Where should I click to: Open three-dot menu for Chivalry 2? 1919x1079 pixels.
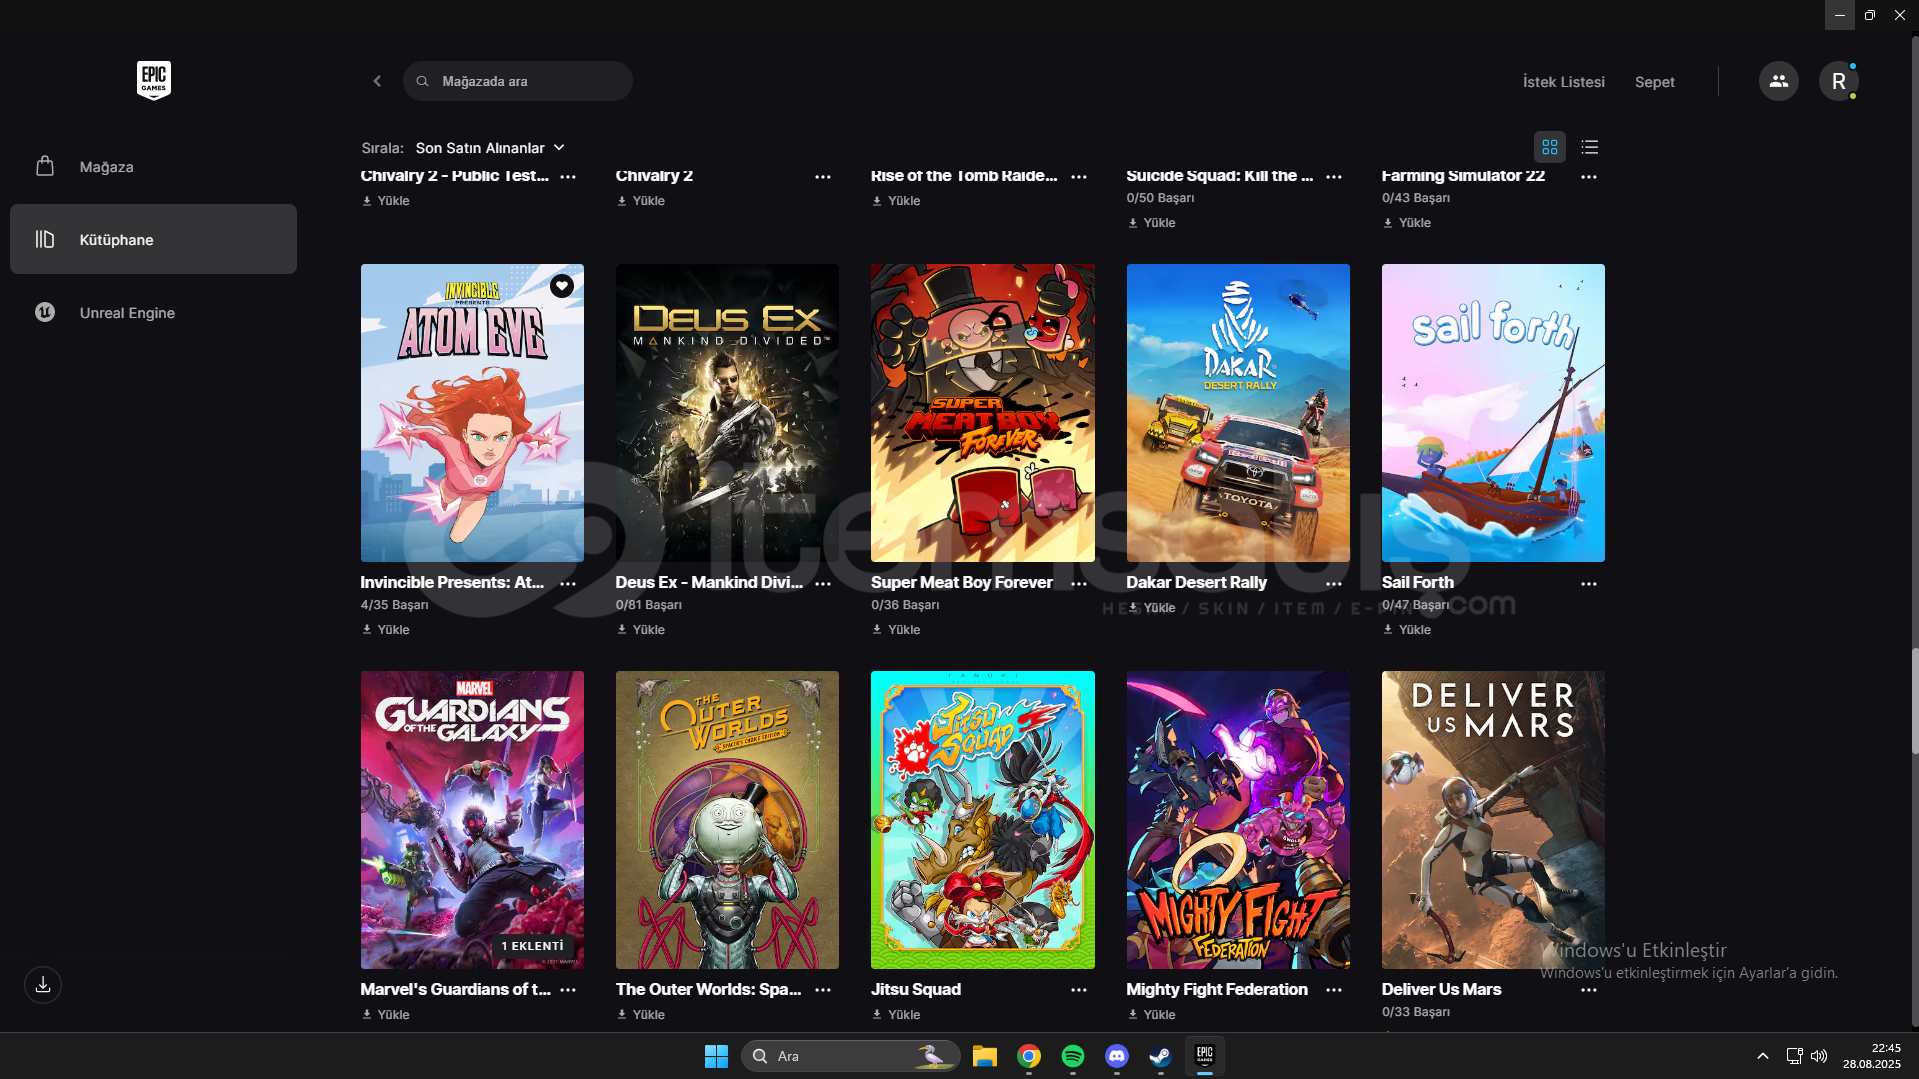[x=823, y=177]
